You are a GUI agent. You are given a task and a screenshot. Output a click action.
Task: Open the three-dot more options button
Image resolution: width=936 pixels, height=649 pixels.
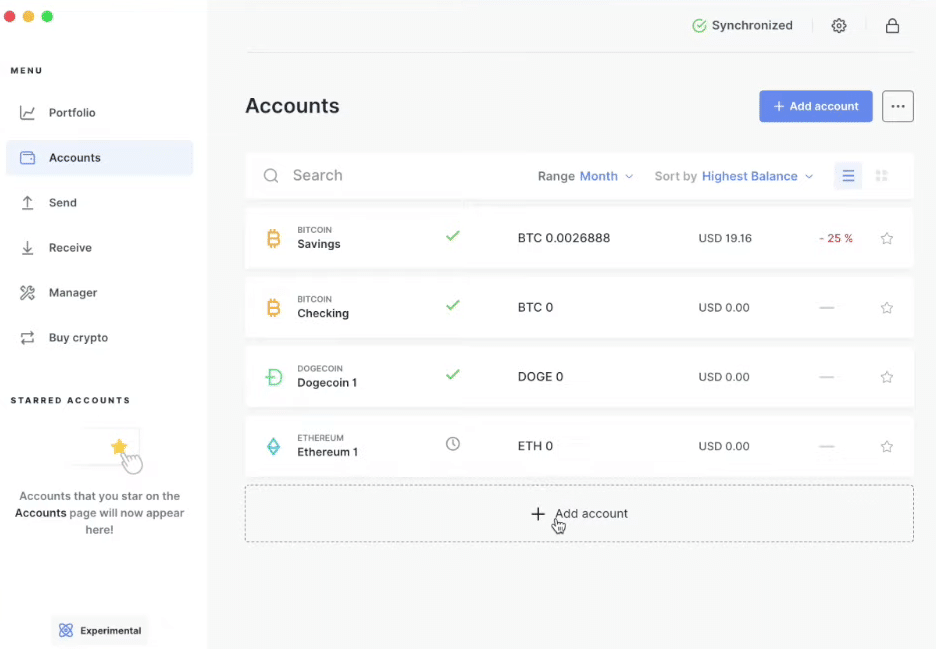tap(898, 106)
